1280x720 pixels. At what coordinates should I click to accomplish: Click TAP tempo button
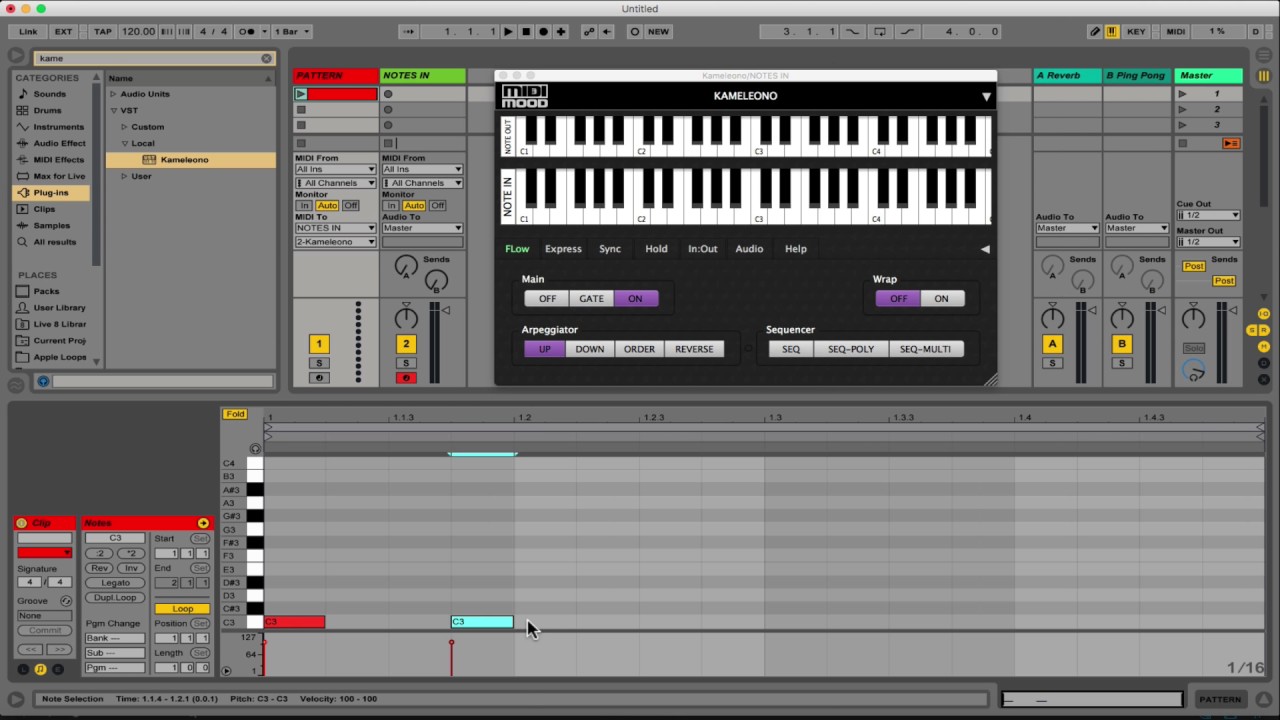pos(103,32)
